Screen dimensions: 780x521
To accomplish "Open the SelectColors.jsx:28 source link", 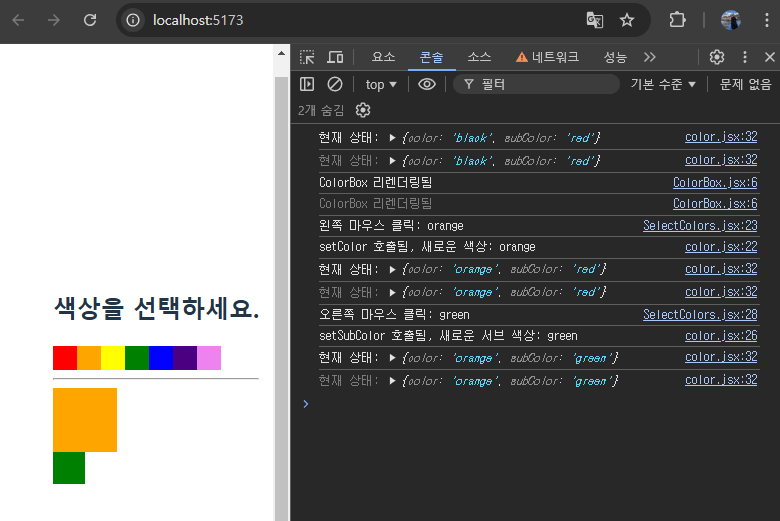I will coord(700,314).
